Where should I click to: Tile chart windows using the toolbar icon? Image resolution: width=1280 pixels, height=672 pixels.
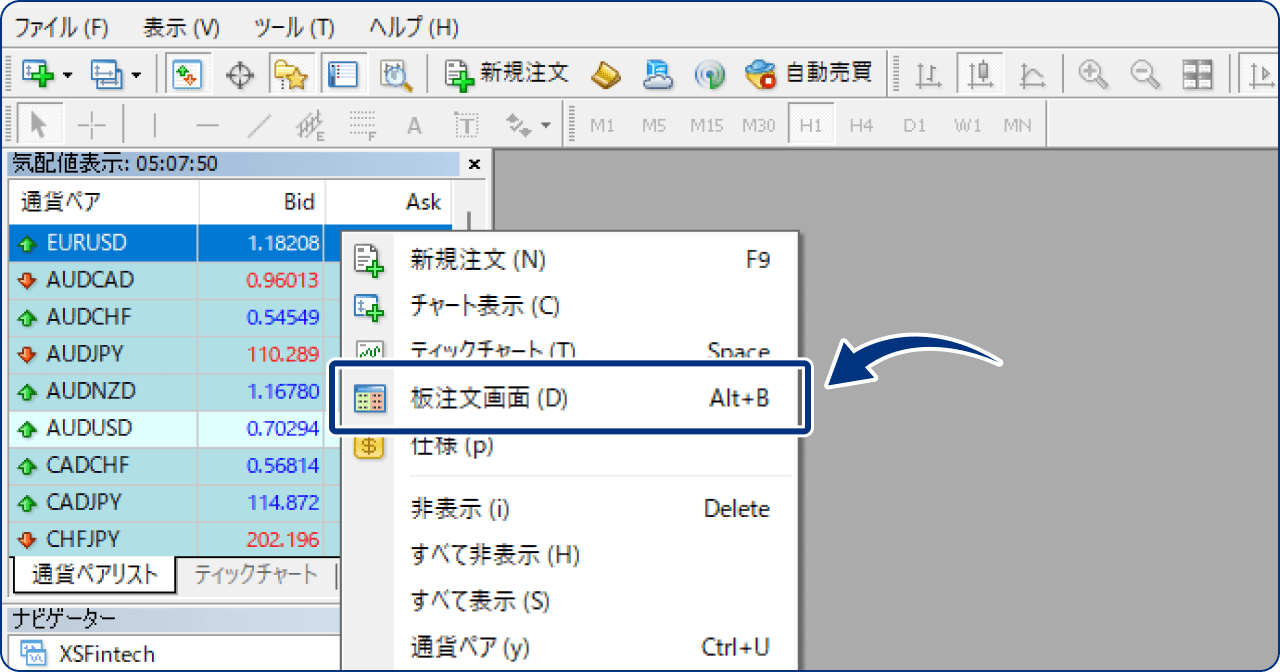(x=1196, y=73)
